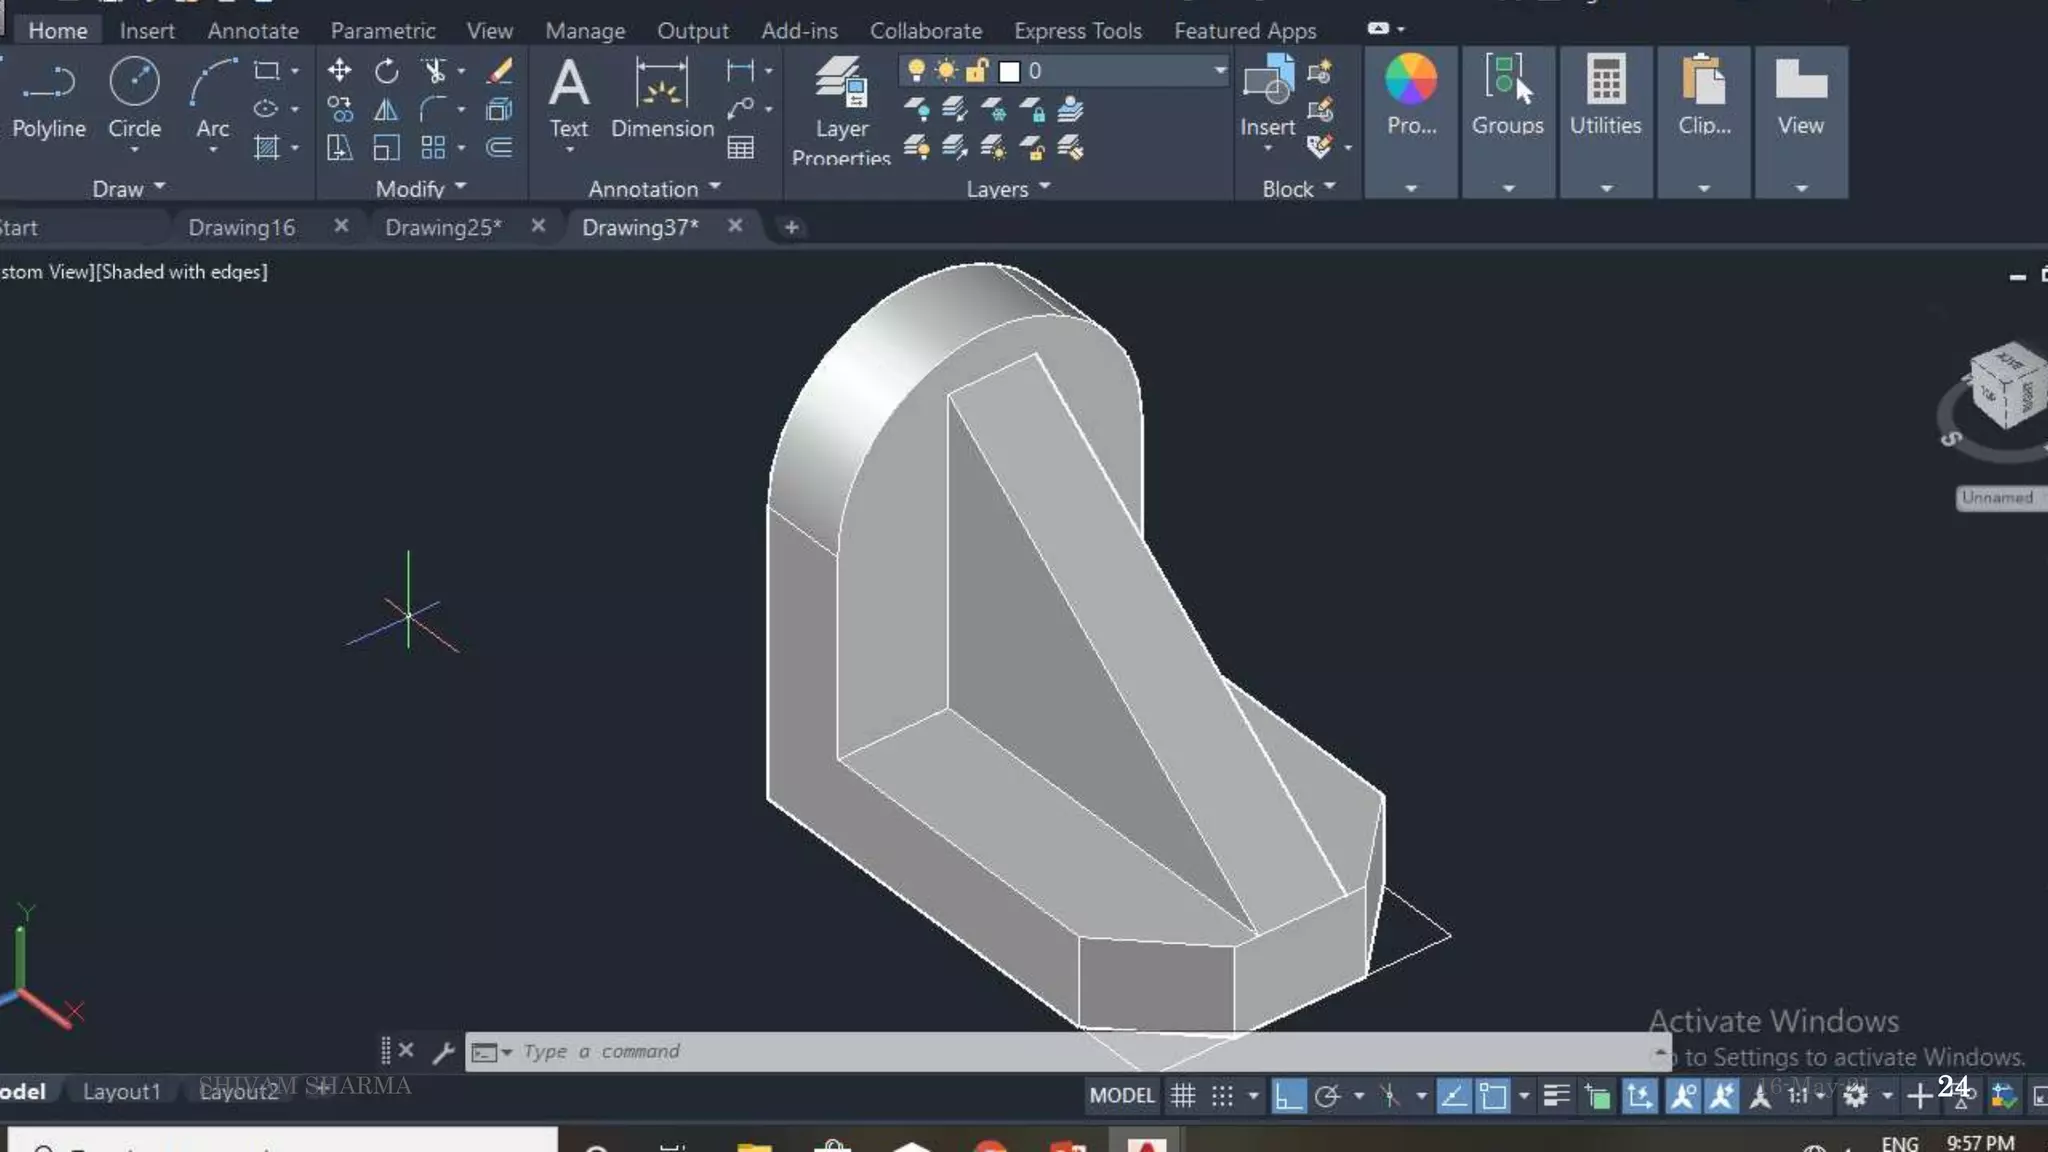The width and height of the screenshot is (2048, 1152).
Task: Activate the Array tool
Action: click(x=433, y=148)
